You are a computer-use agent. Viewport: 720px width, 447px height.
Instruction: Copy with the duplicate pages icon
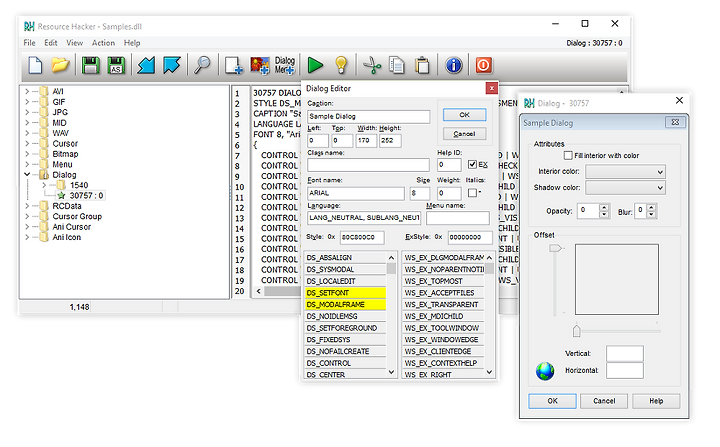(x=397, y=65)
